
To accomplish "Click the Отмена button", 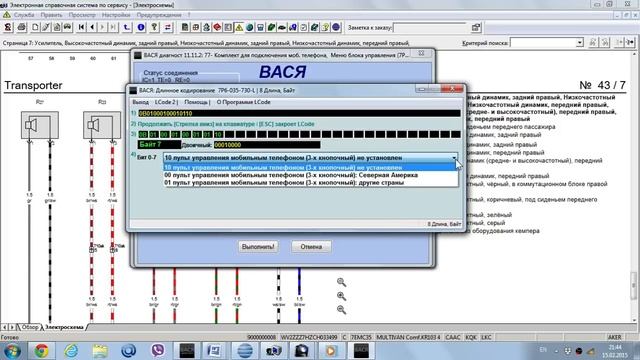I will click(311, 247).
